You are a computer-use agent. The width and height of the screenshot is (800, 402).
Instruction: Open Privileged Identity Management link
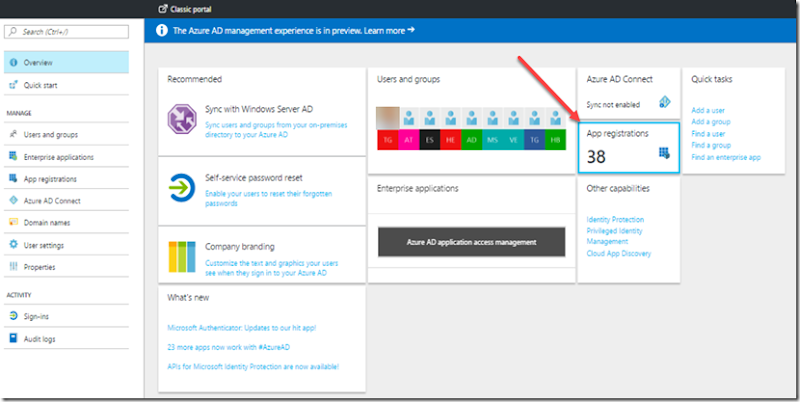(614, 236)
